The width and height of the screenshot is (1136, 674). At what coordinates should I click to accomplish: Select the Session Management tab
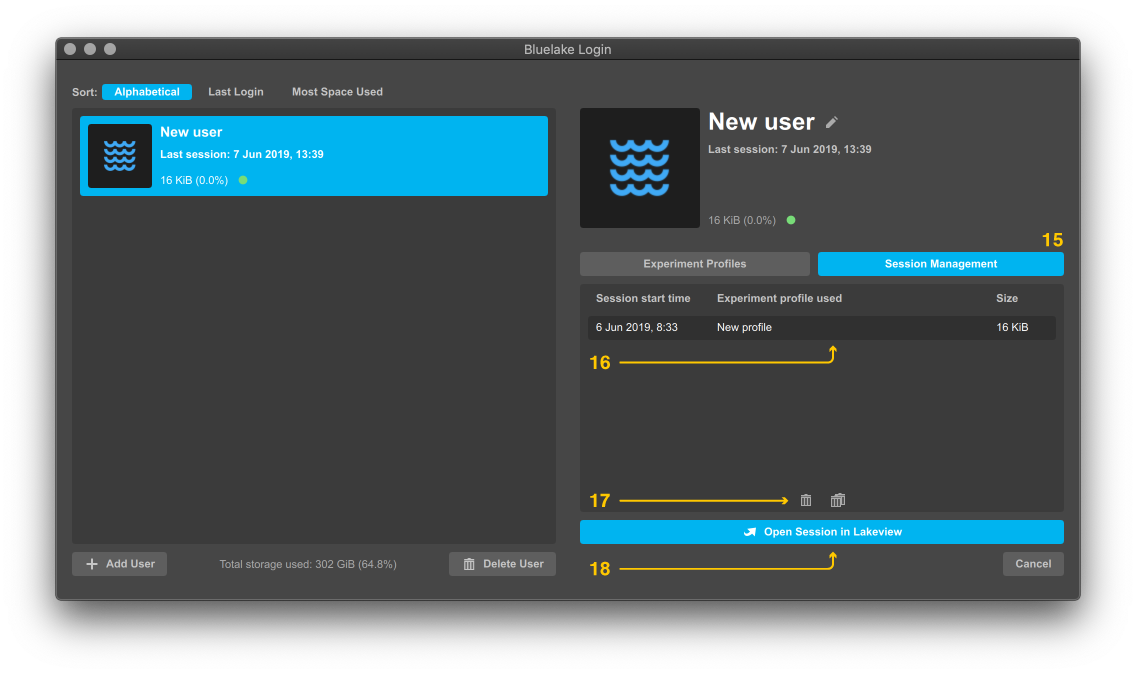pos(940,264)
